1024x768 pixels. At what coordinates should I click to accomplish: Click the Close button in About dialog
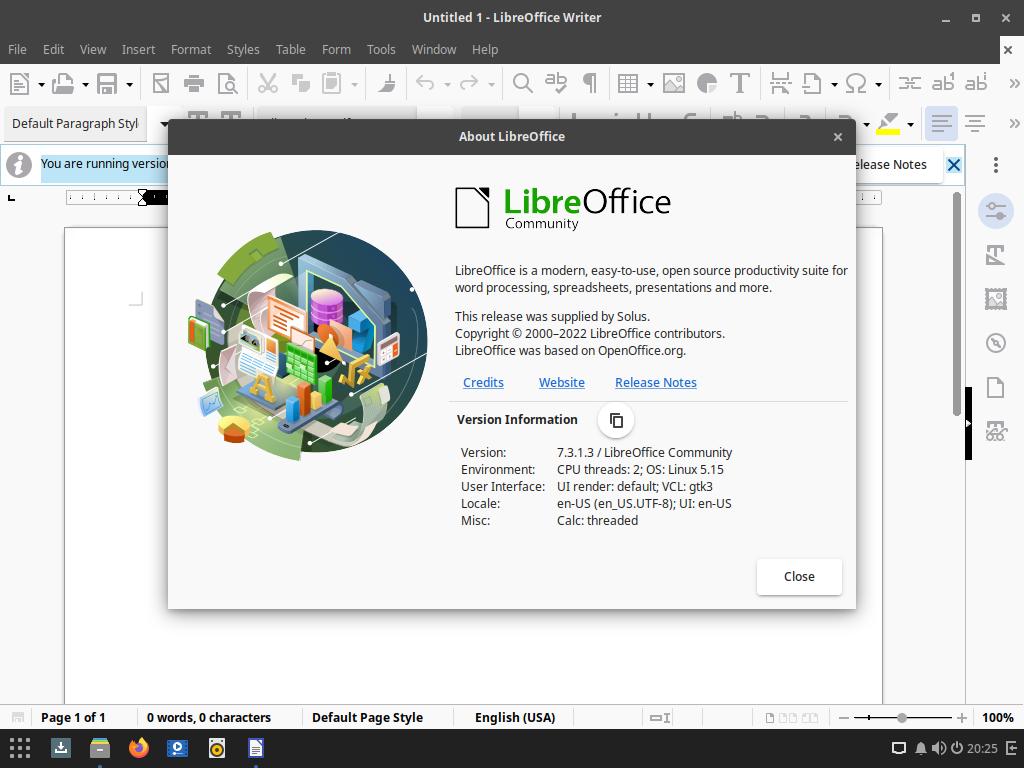coord(799,577)
